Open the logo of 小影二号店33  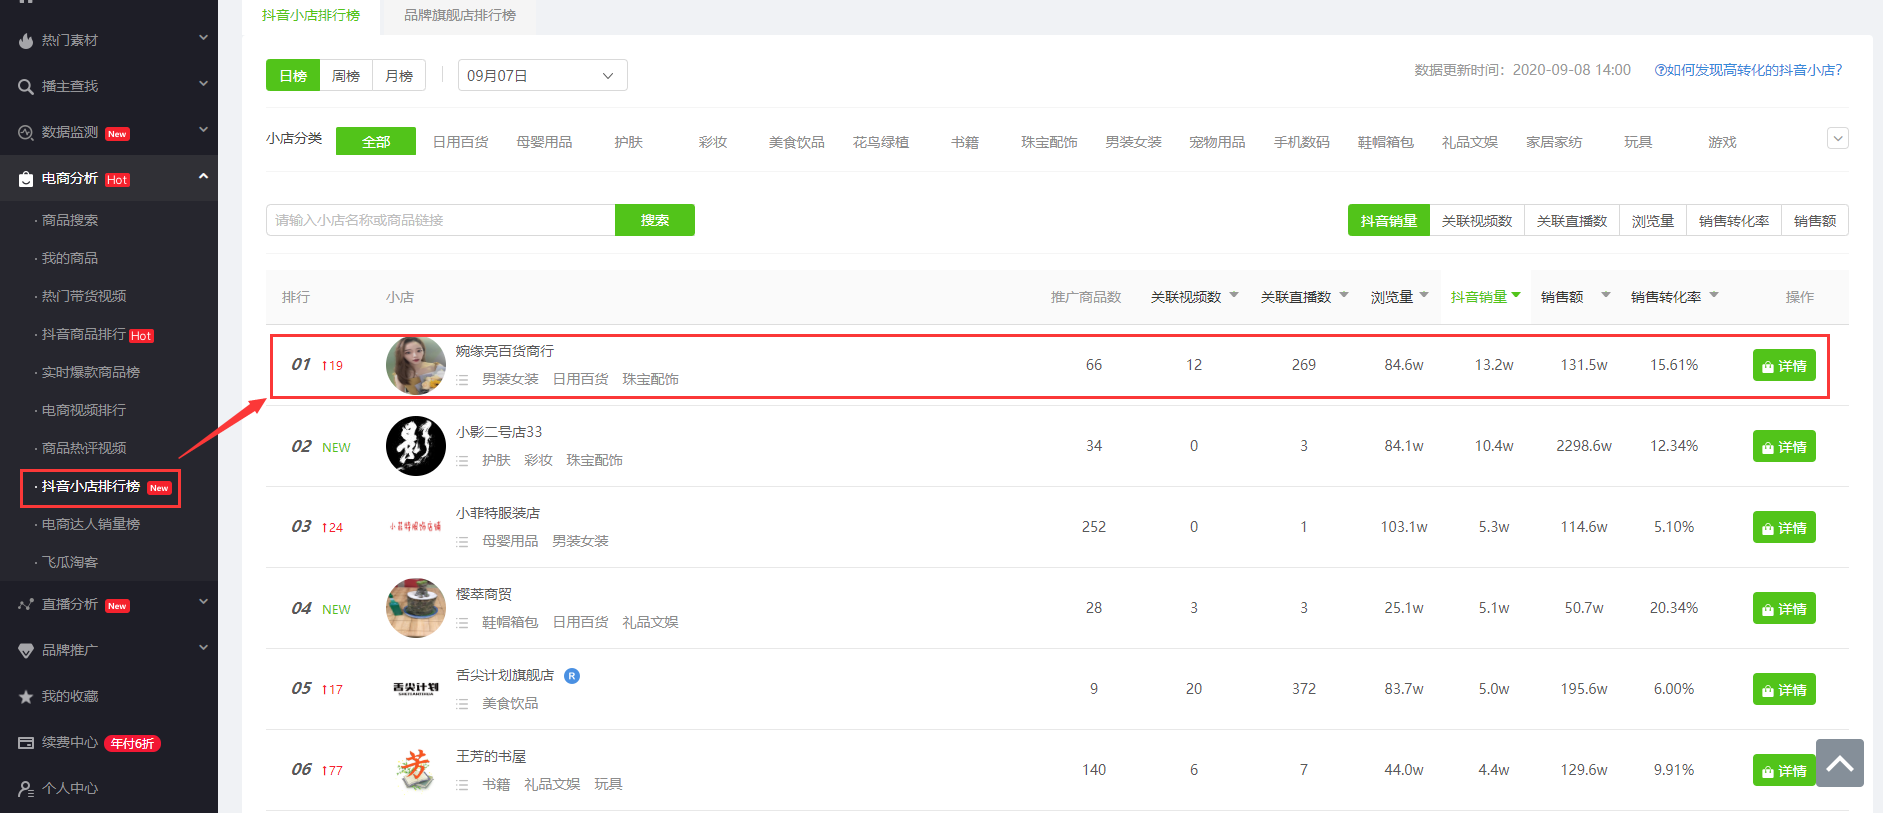pos(416,446)
